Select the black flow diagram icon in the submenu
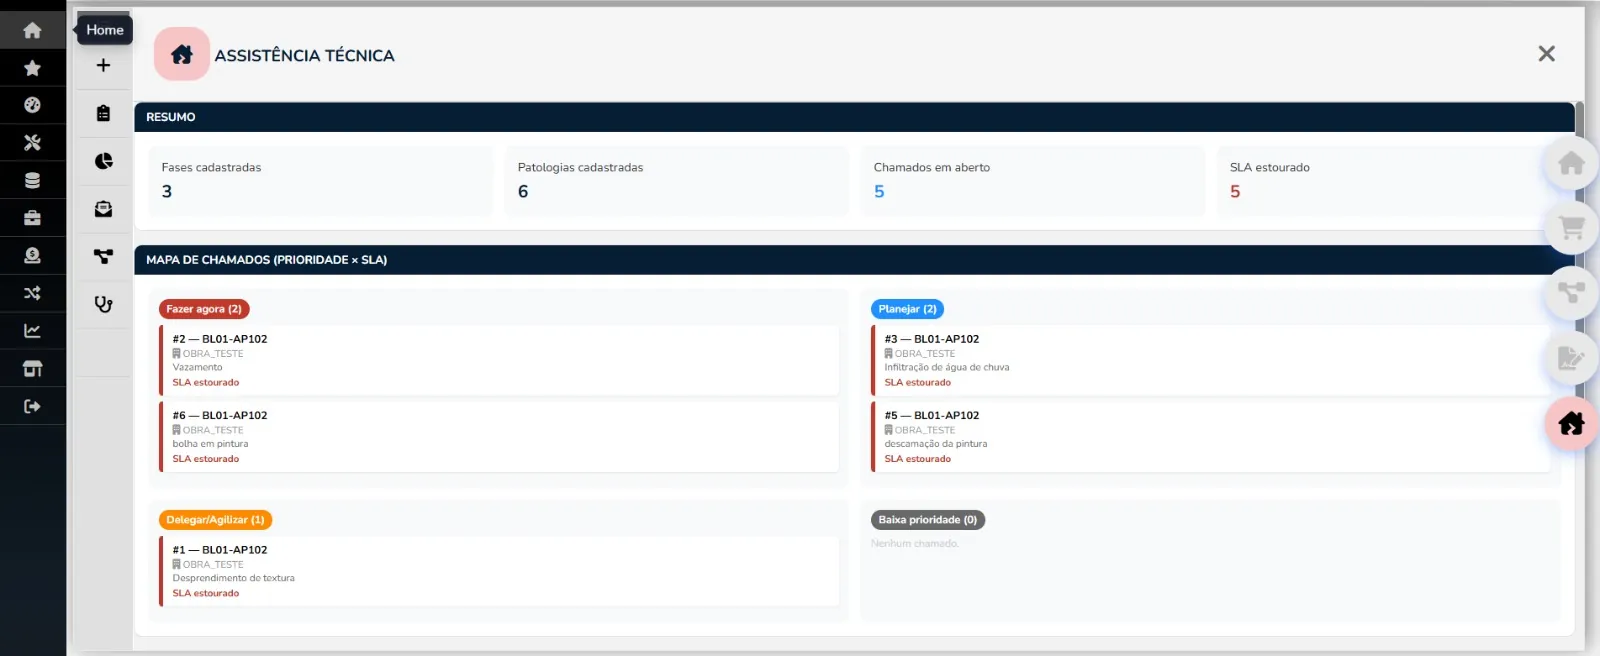 pyautogui.click(x=103, y=257)
